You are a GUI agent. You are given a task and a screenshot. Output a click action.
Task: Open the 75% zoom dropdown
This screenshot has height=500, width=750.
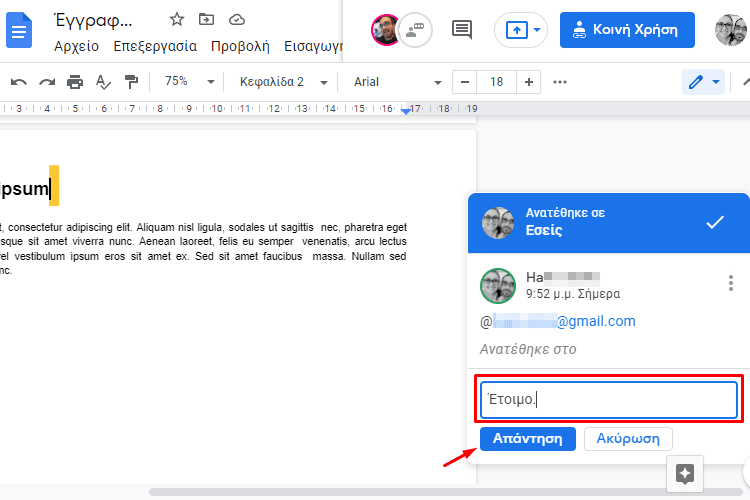coord(189,82)
